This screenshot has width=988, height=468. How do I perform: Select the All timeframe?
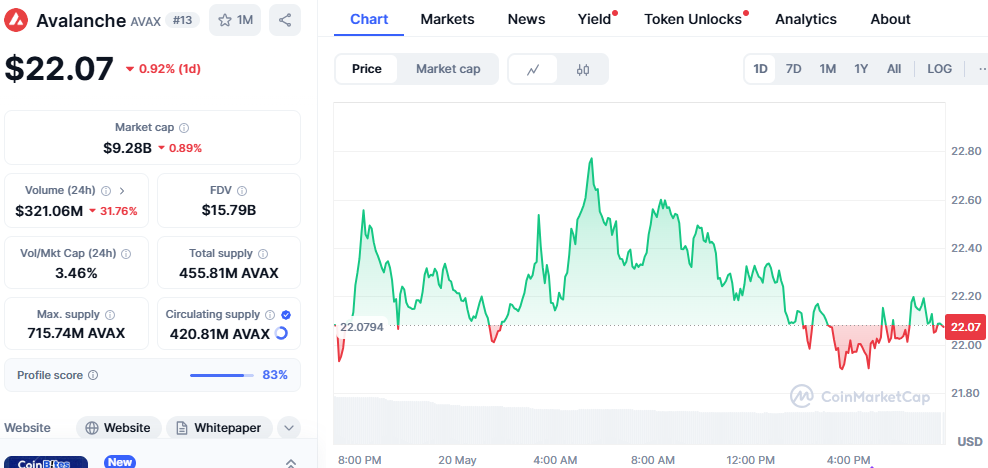point(894,69)
